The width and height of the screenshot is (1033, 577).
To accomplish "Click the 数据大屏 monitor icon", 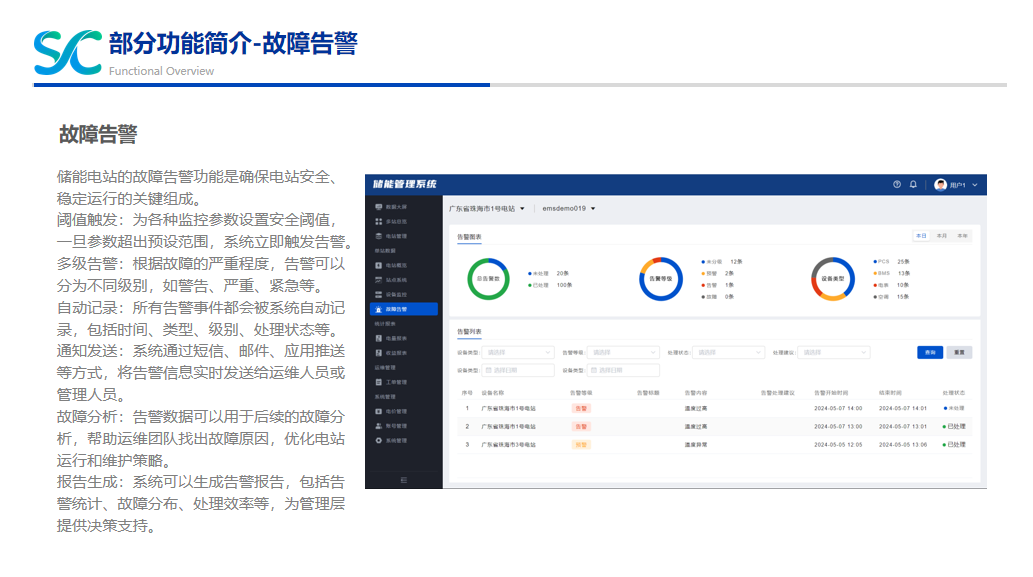I will click(x=378, y=206).
